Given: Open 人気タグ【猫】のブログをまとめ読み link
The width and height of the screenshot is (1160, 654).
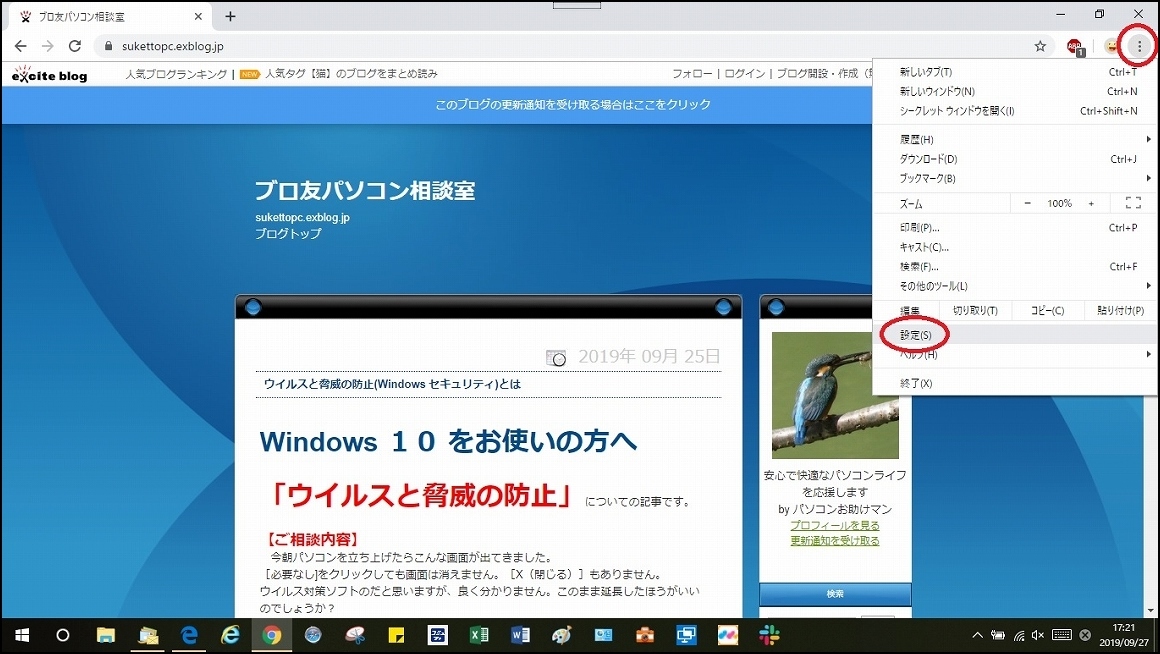Looking at the screenshot, I should [351, 74].
